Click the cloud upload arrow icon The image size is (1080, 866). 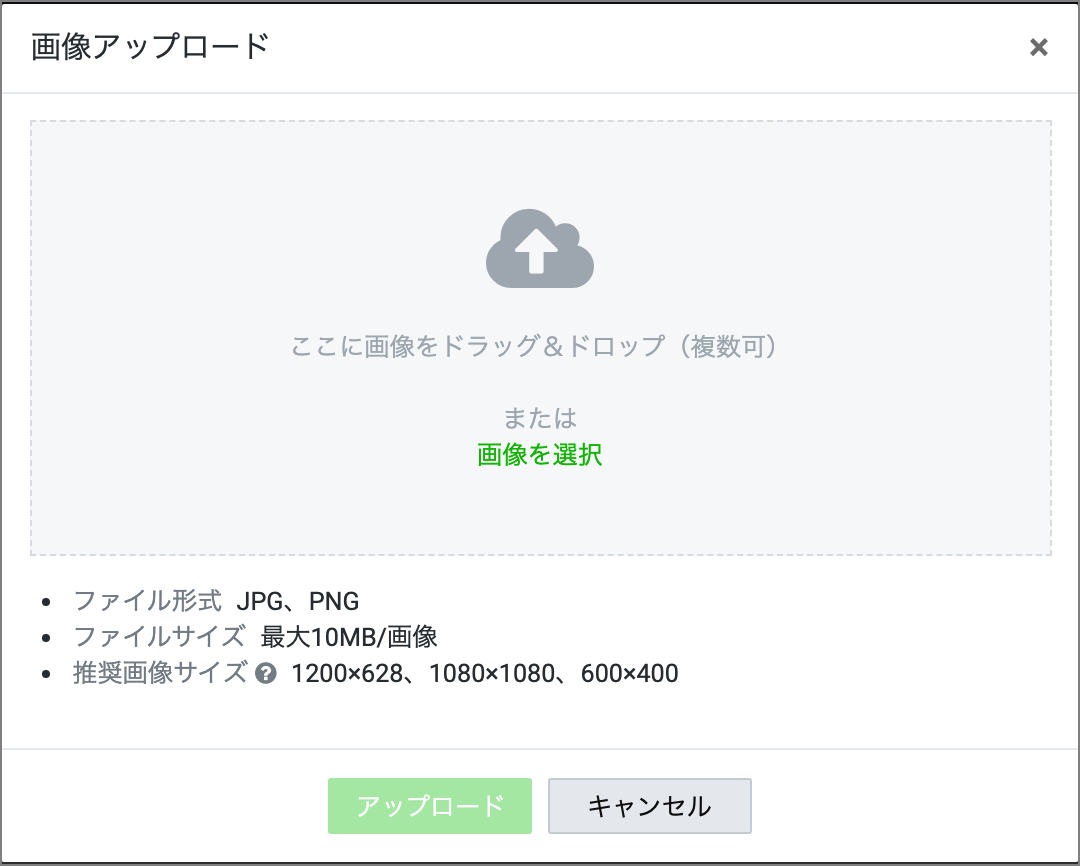[540, 252]
